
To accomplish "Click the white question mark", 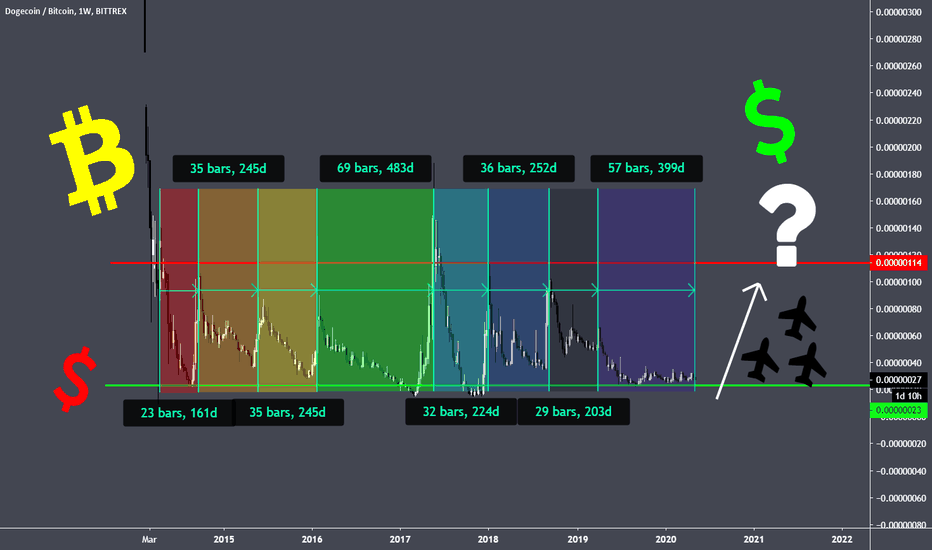I will (x=787, y=225).
